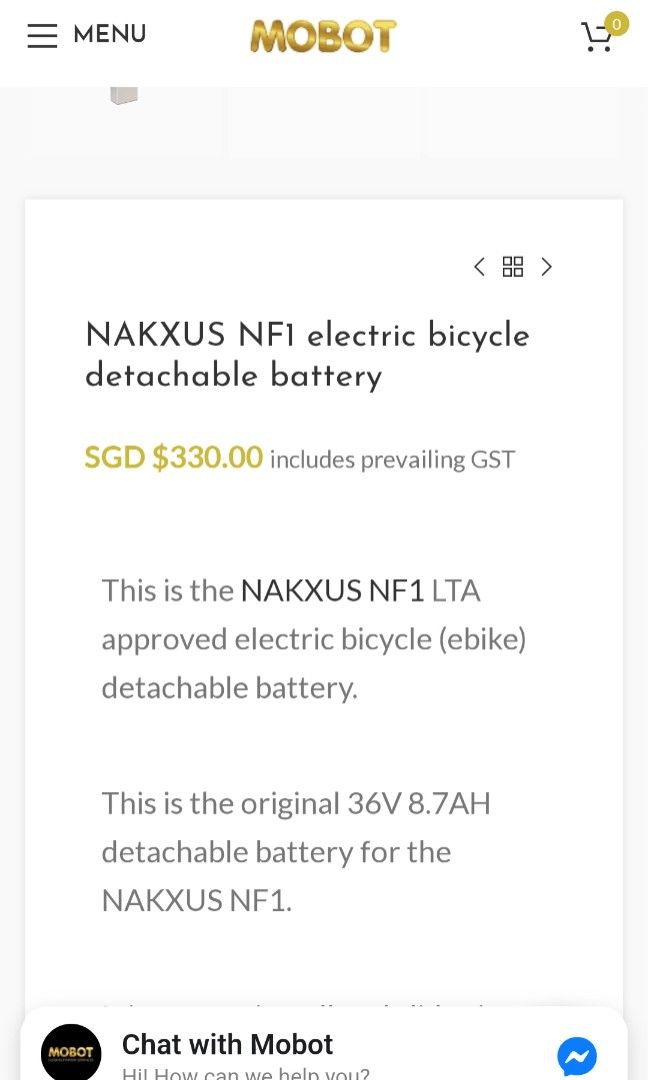The image size is (648, 1080).
Task: Select the right chevron to view next image
Action: coord(547,267)
